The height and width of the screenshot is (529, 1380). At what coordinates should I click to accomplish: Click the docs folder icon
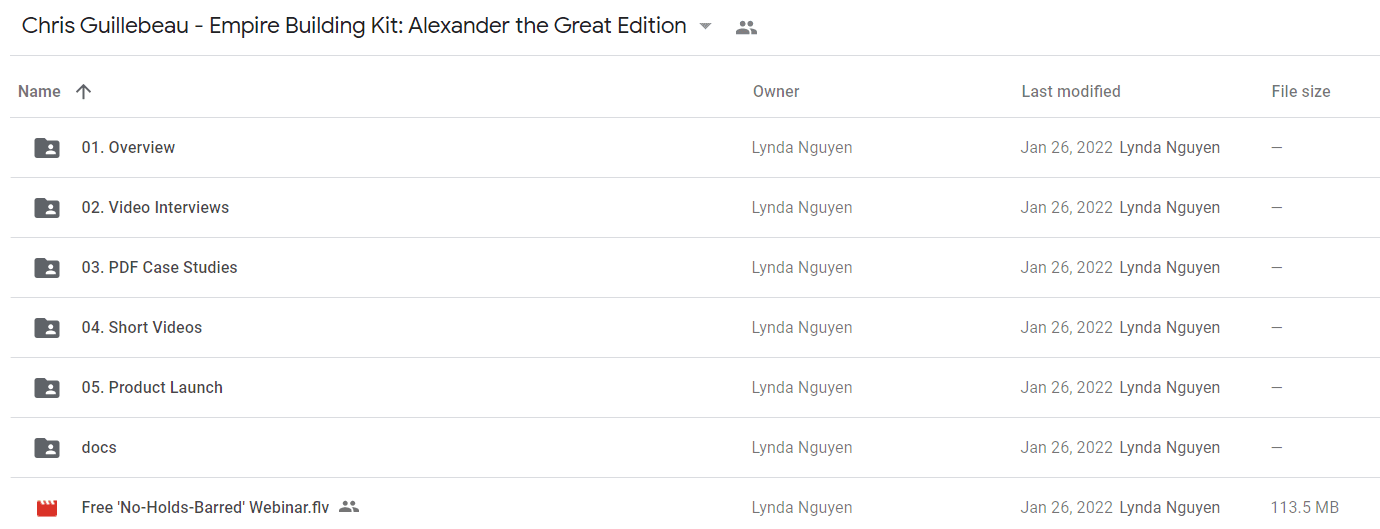pyautogui.click(x=47, y=448)
